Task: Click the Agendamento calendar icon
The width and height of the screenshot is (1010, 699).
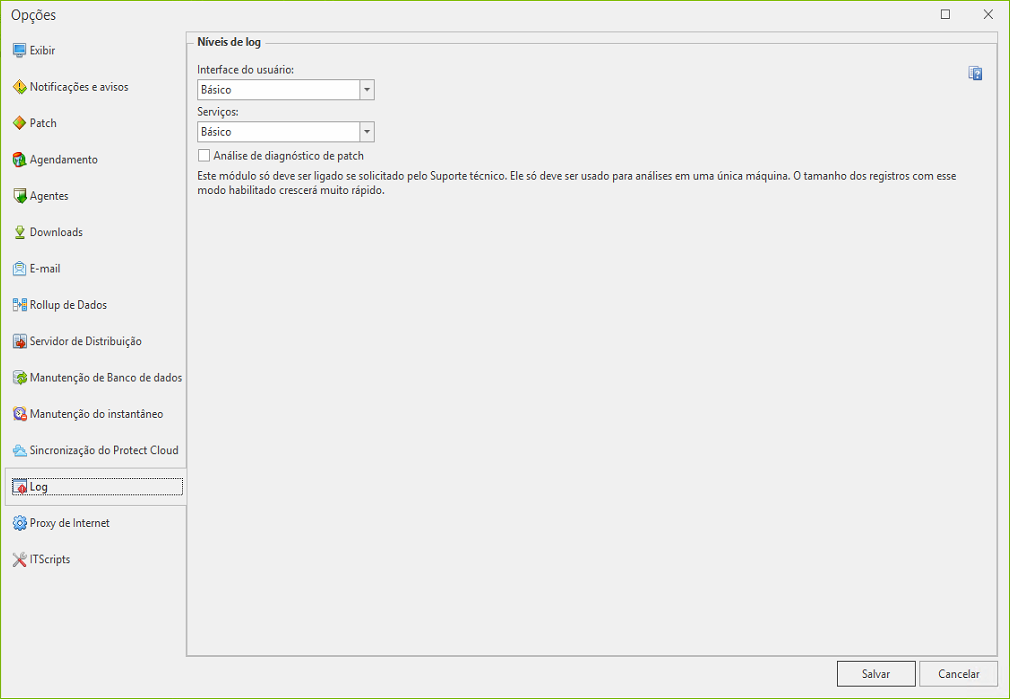Action: (x=19, y=160)
